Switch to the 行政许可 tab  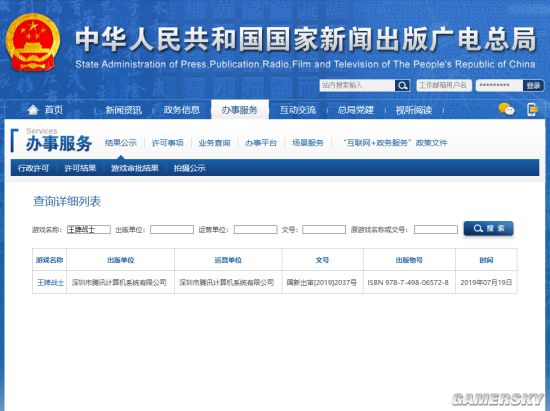(x=33, y=168)
